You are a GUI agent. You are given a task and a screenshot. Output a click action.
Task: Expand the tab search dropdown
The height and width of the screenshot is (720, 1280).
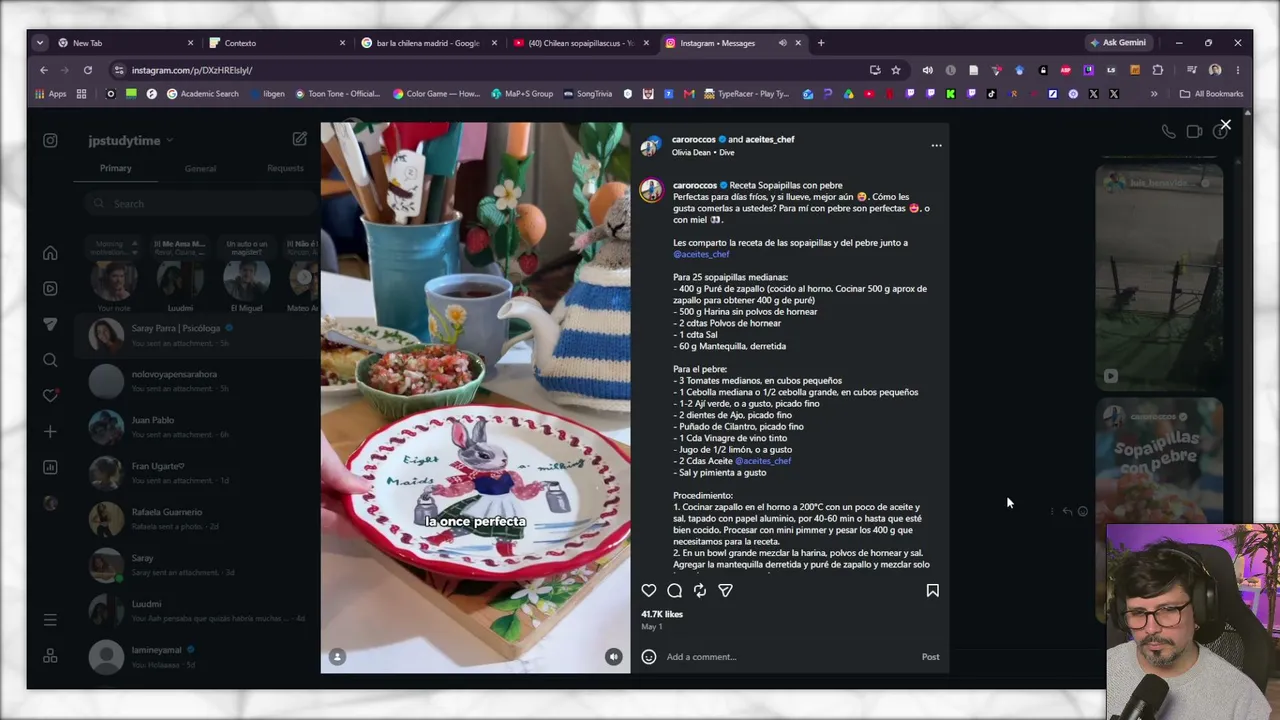pos(39,43)
